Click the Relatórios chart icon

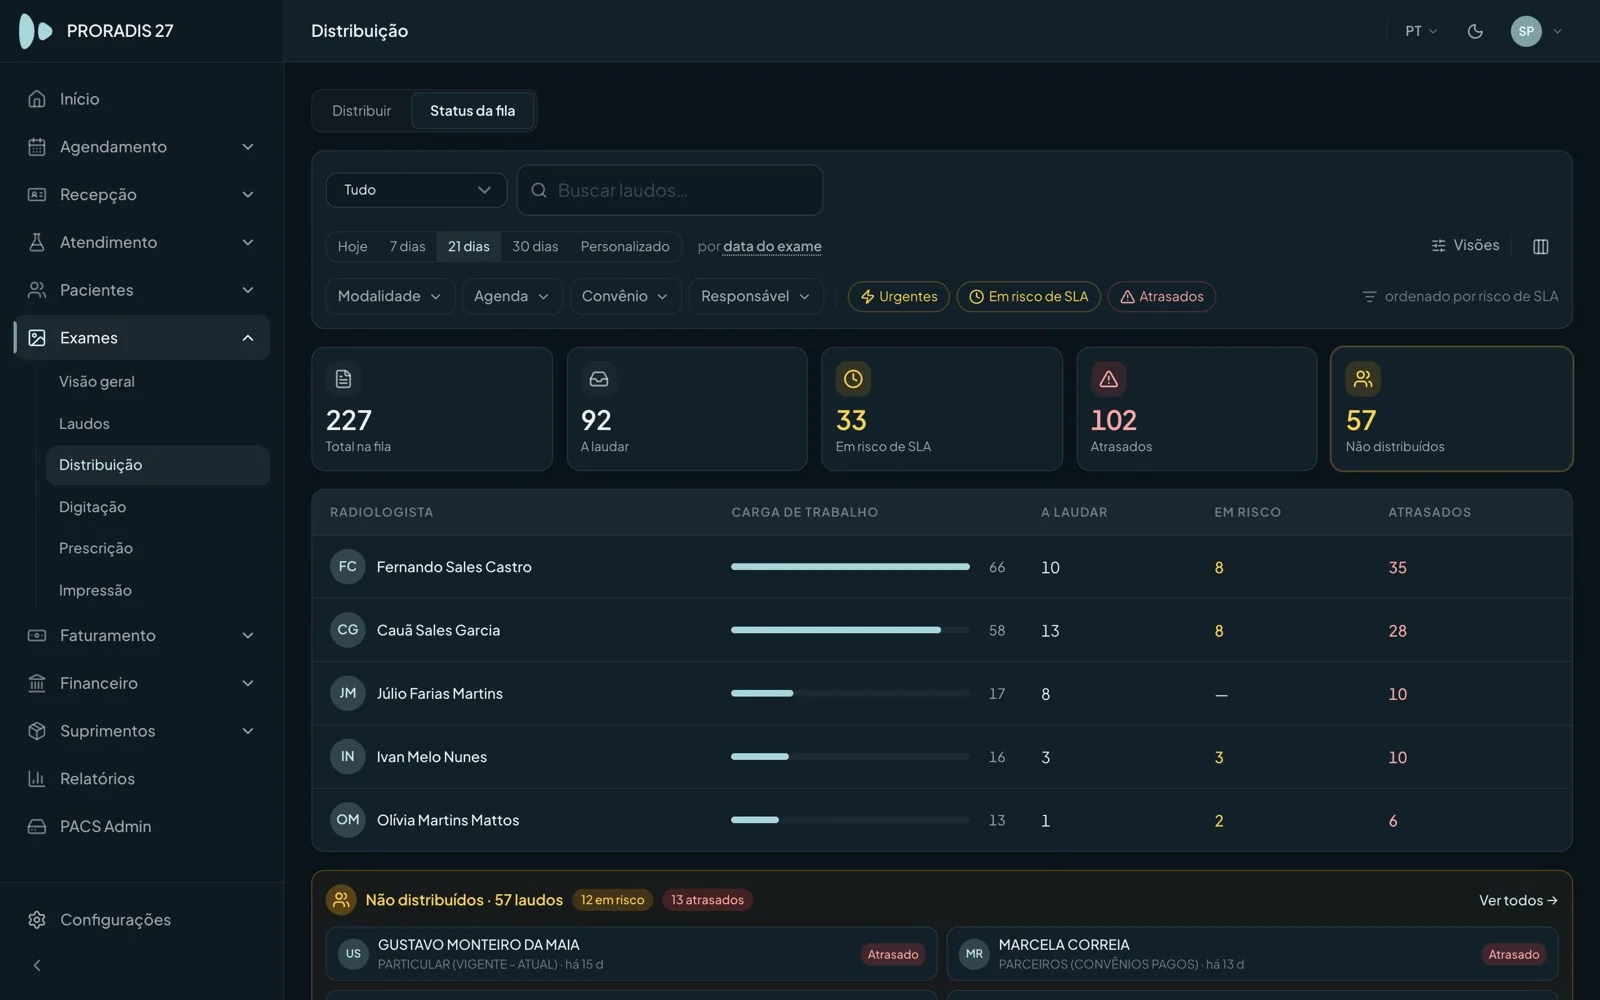tap(37, 778)
